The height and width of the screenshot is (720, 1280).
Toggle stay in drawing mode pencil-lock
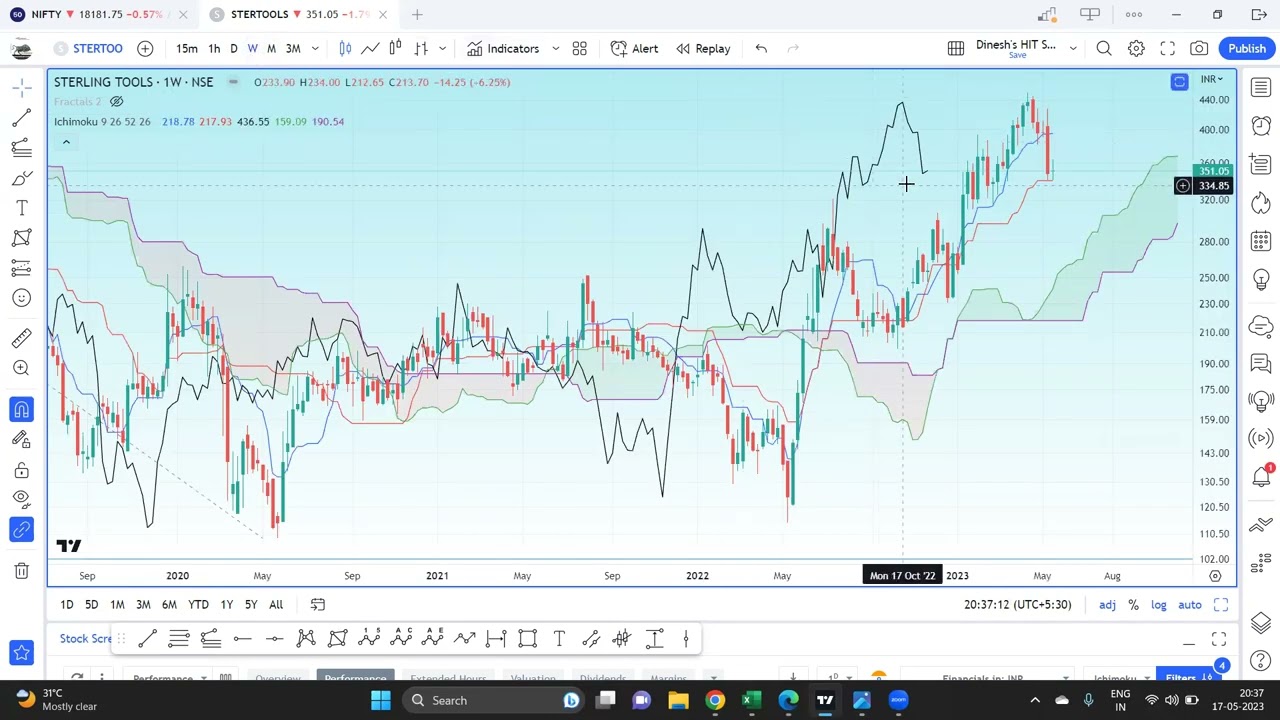[x=22, y=439]
